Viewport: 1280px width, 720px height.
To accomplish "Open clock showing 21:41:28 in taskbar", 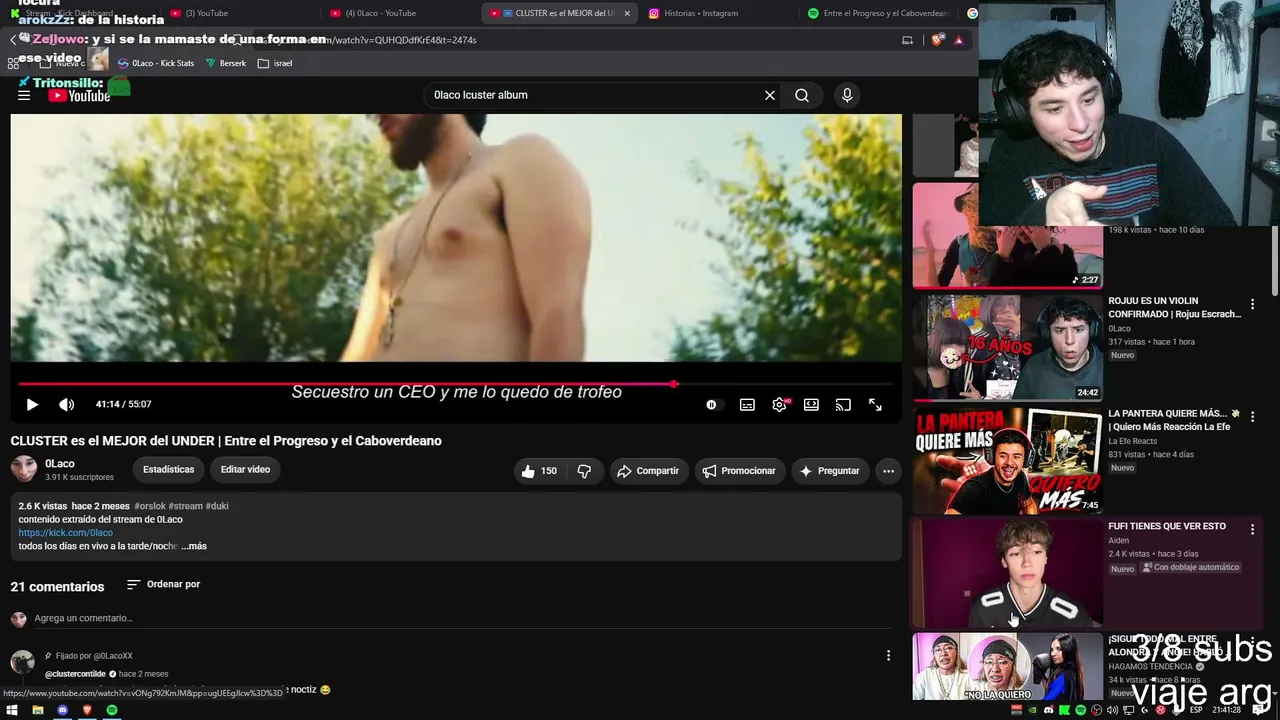I will pyautogui.click(x=1226, y=710).
